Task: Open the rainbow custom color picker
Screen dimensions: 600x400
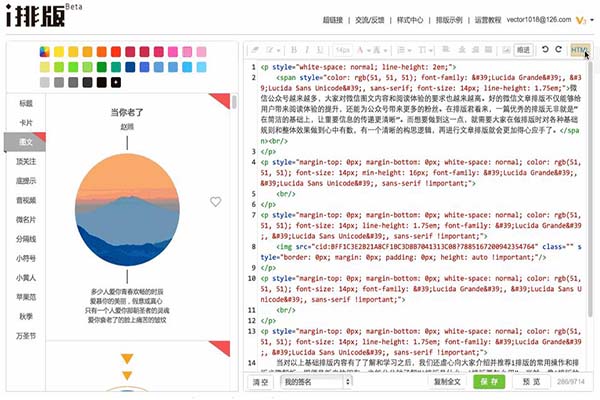Action: (45, 51)
